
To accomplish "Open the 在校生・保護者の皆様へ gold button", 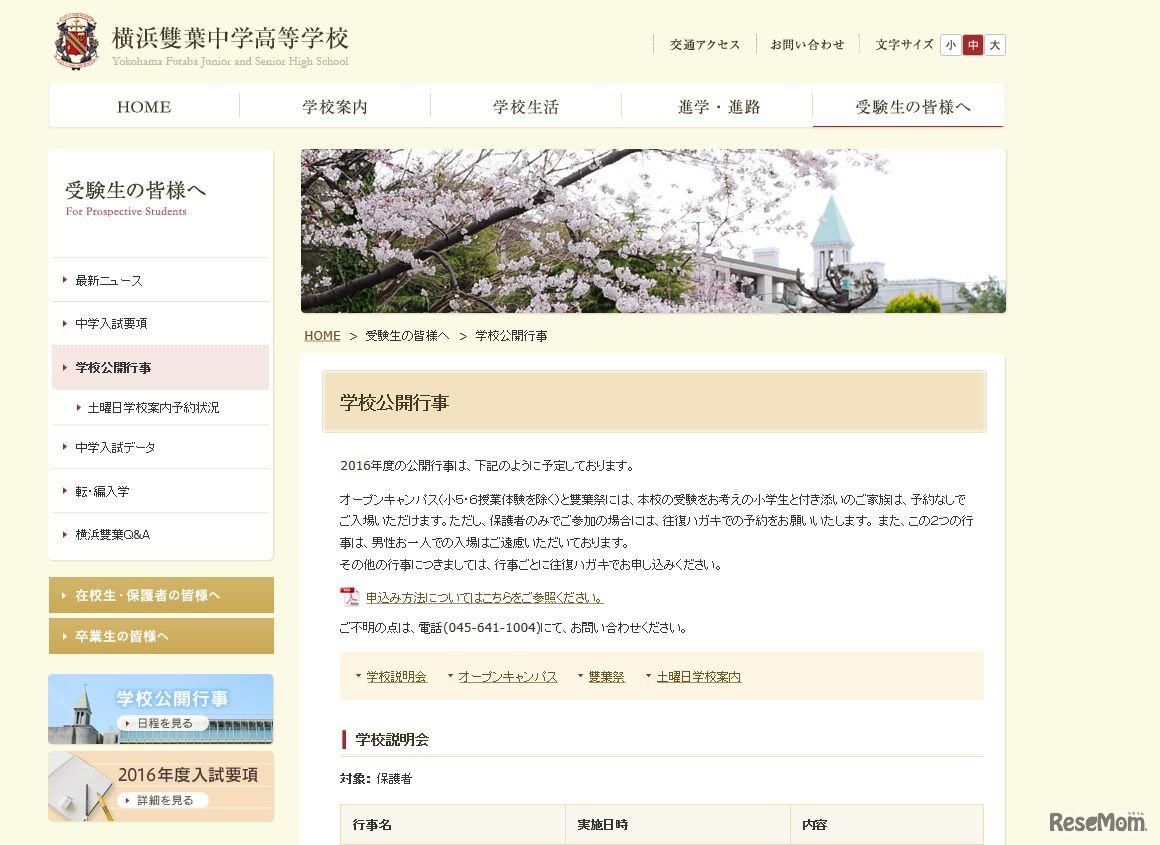I will (161, 595).
